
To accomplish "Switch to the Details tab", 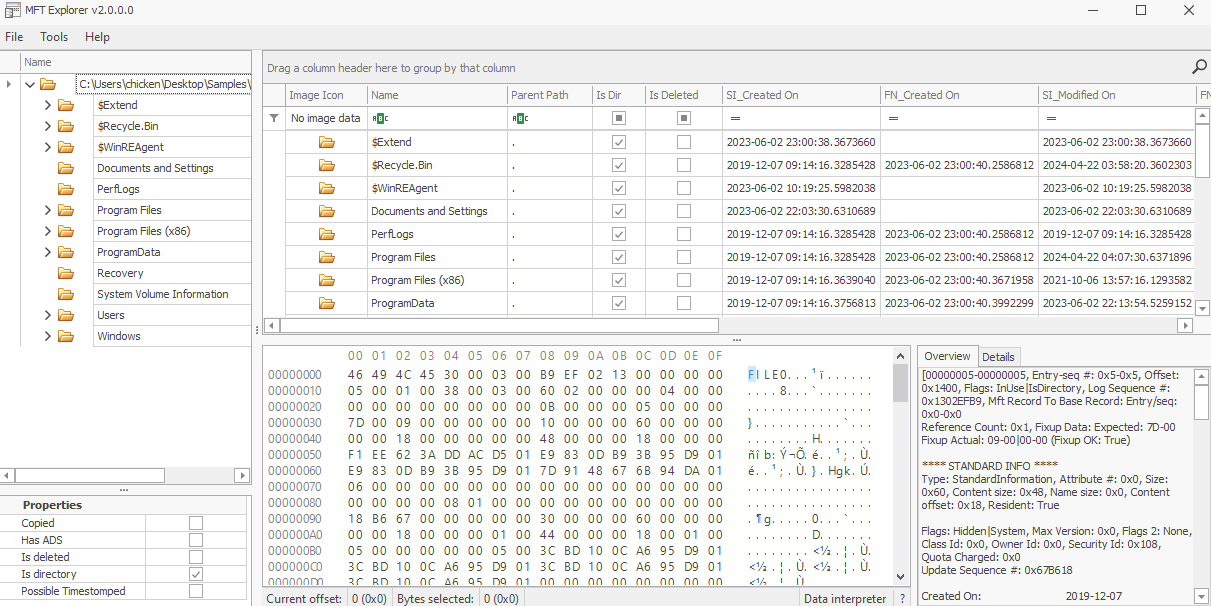I will click(998, 356).
